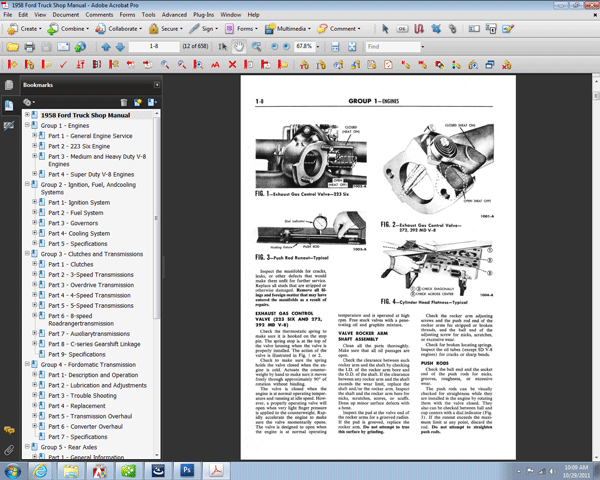
Task: Open the Window menu
Action: click(x=230, y=15)
